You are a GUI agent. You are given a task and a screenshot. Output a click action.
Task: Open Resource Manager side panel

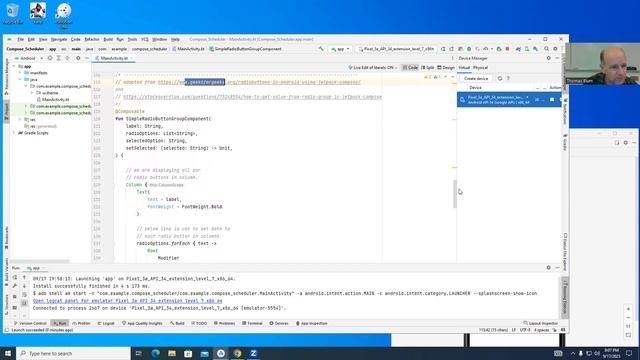pos(7,76)
